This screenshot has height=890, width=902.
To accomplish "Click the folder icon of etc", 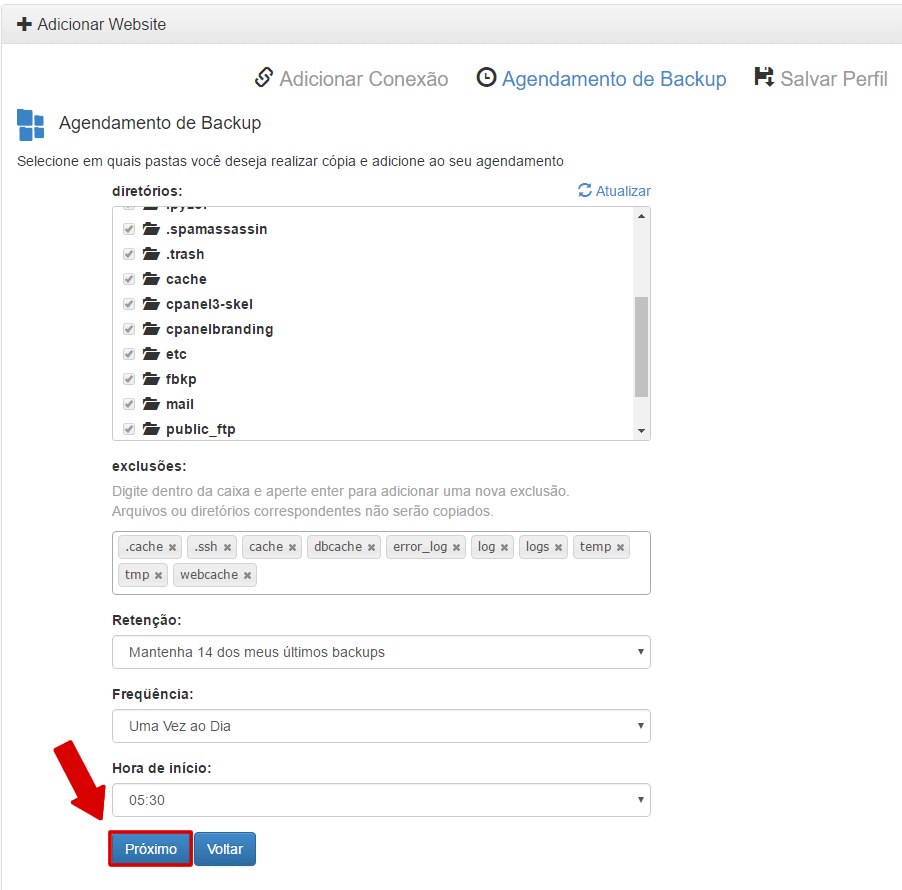I will click(x=151, y=354).
